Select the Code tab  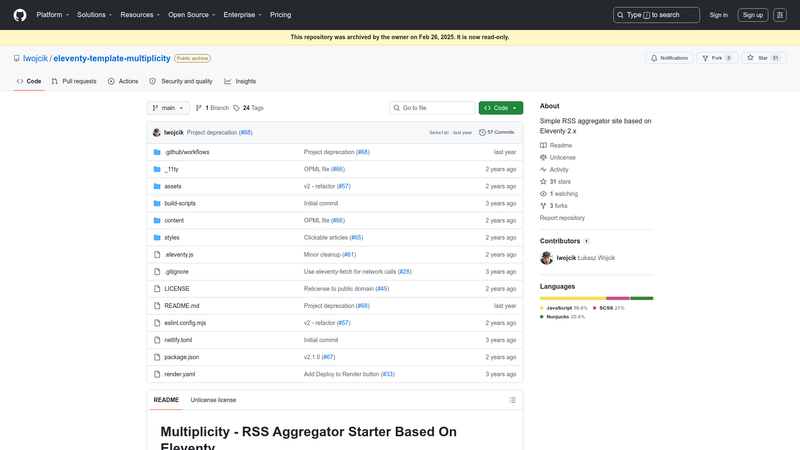click(29, 81)
